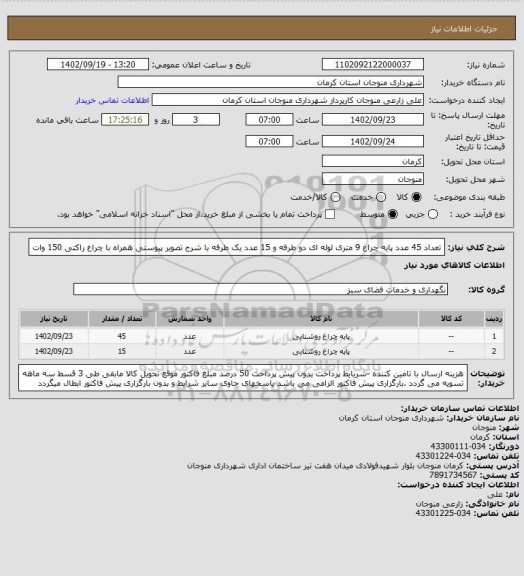Click the remaining time field 17:25:16
The height and width of the screenshot is (576, 524).
(125, 120)
